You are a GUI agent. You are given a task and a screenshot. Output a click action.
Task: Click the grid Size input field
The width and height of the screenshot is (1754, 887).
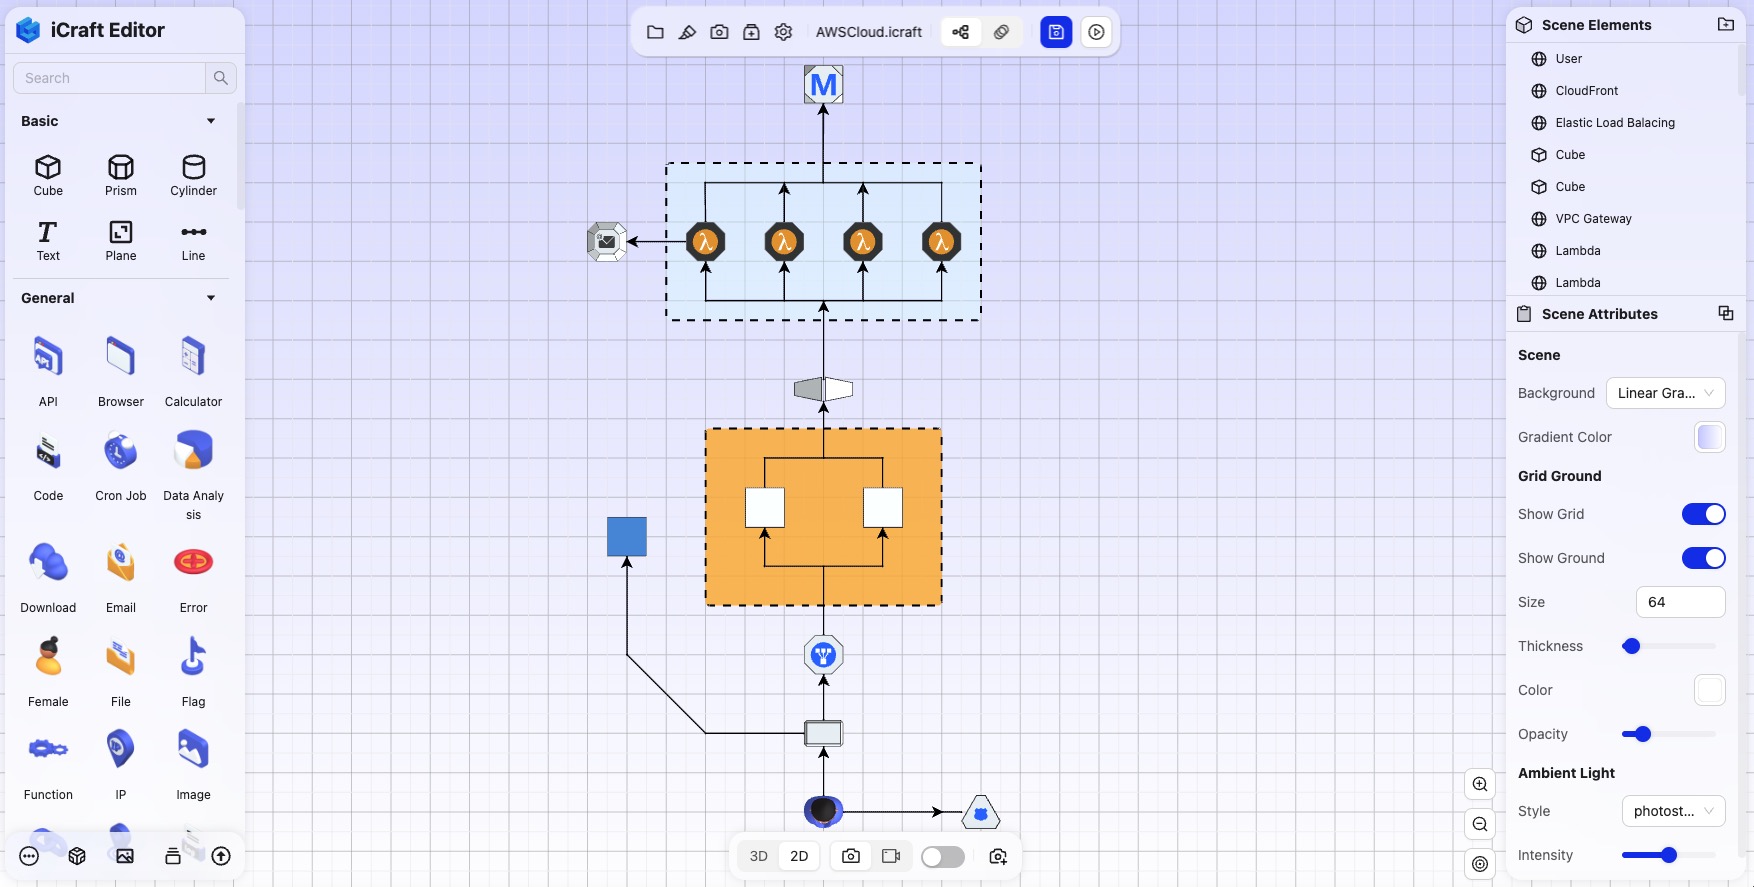tap(1680, 602)
